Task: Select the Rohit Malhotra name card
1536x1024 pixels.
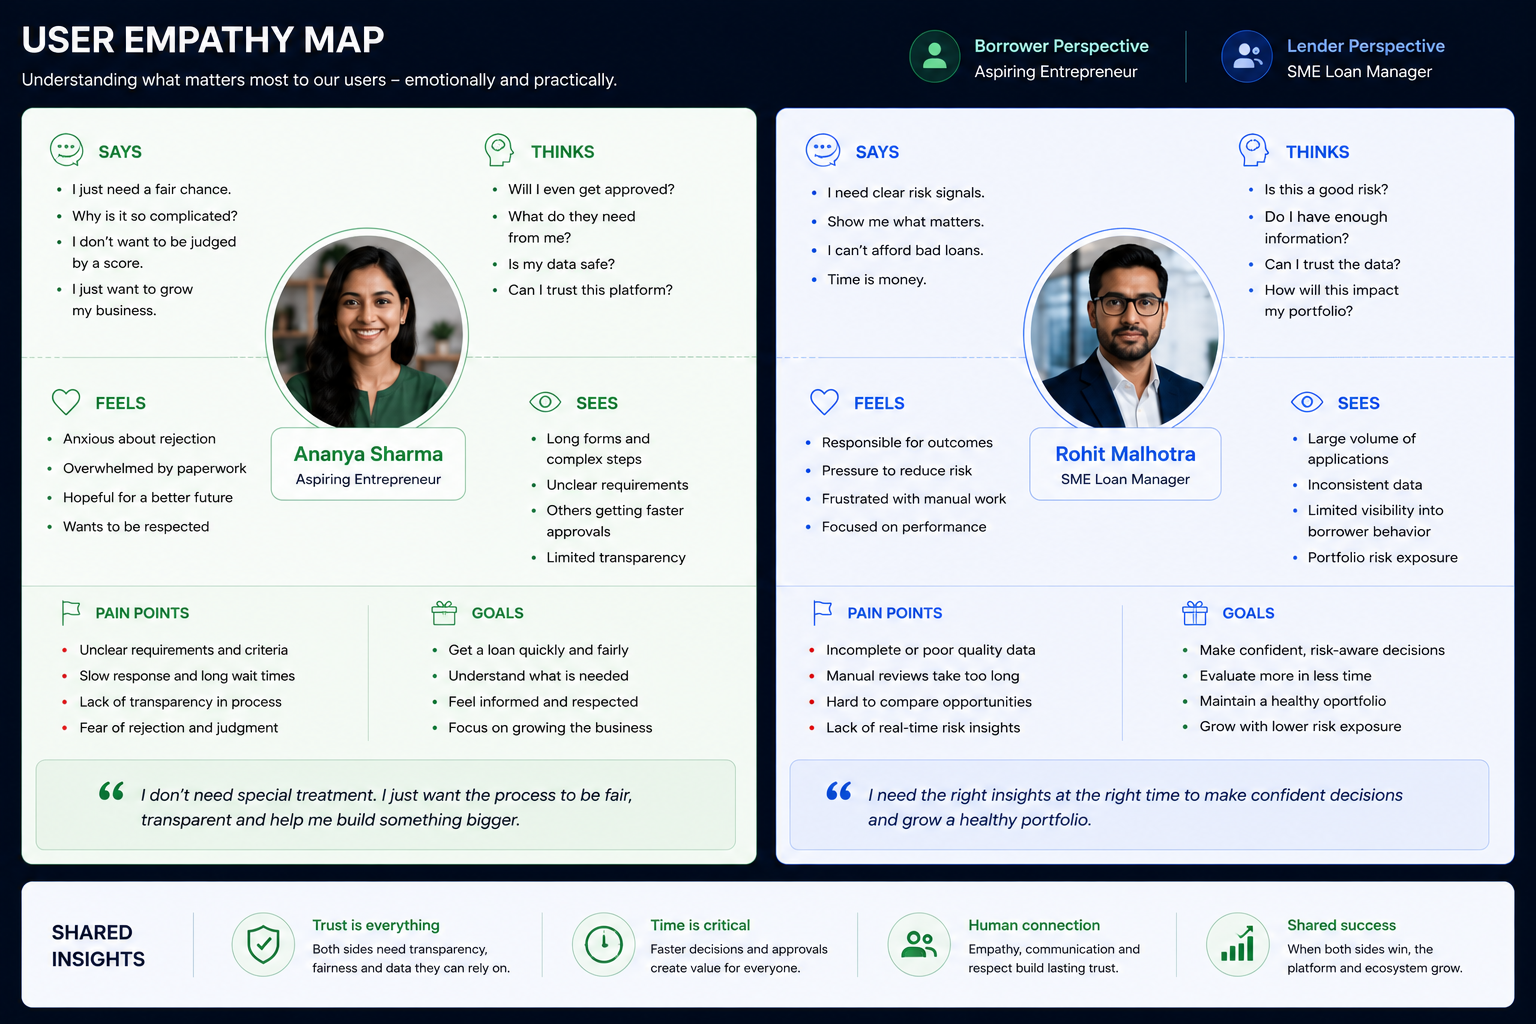Action: click(x=1125, y=464)
